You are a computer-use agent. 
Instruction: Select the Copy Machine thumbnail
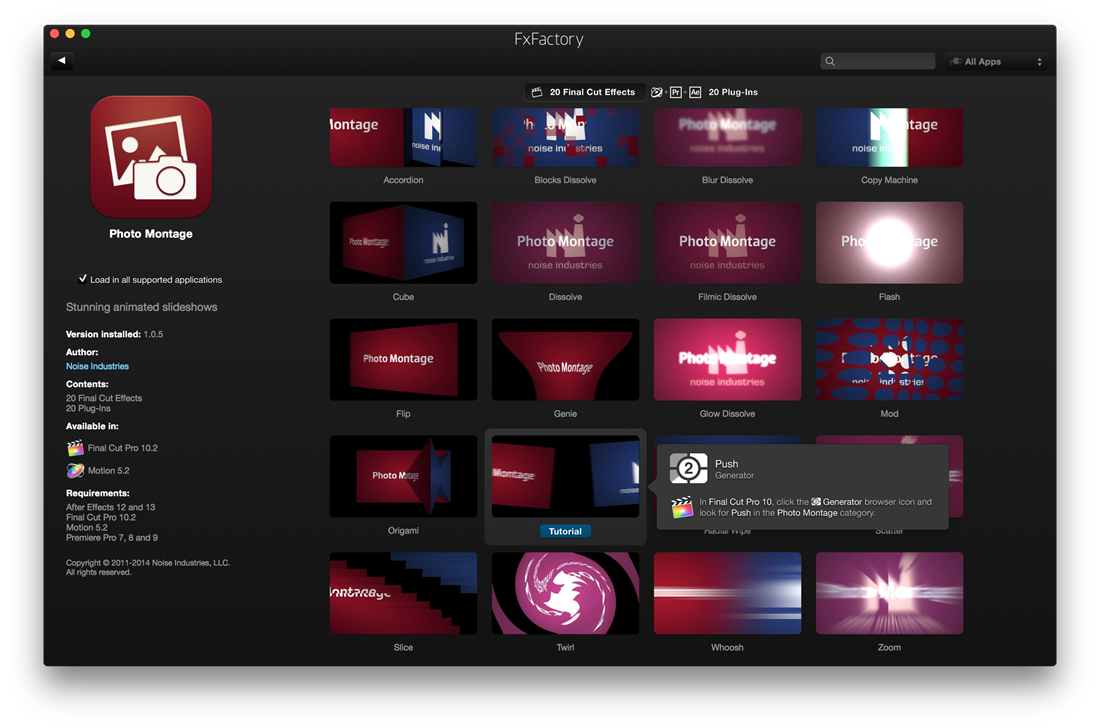click(890, 137)
